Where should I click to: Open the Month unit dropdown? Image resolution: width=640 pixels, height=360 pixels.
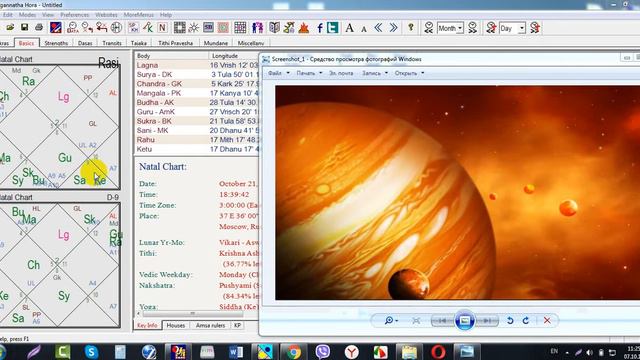point(460,28)
